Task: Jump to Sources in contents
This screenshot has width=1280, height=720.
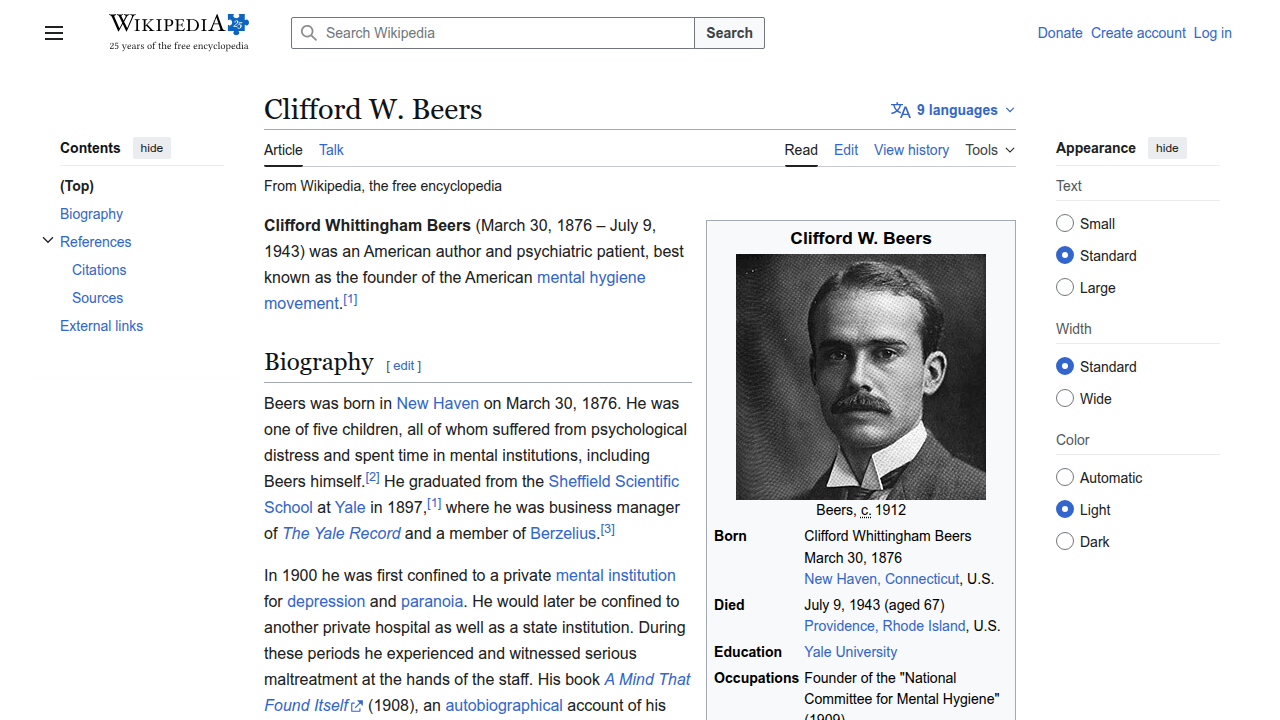Action: tap(97, 298)
